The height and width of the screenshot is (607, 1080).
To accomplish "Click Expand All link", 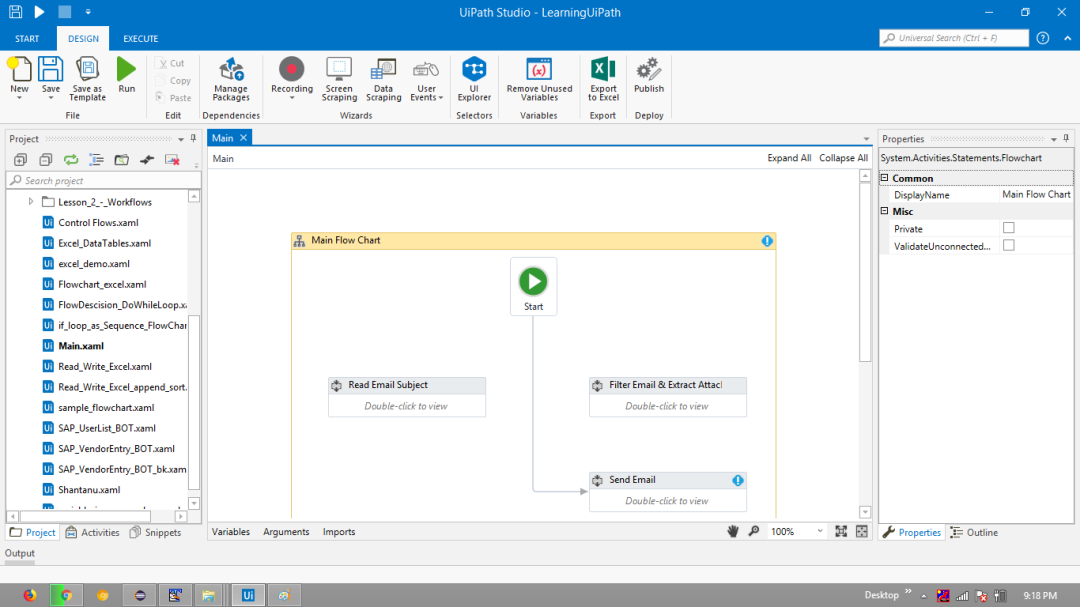I will 789,158.
